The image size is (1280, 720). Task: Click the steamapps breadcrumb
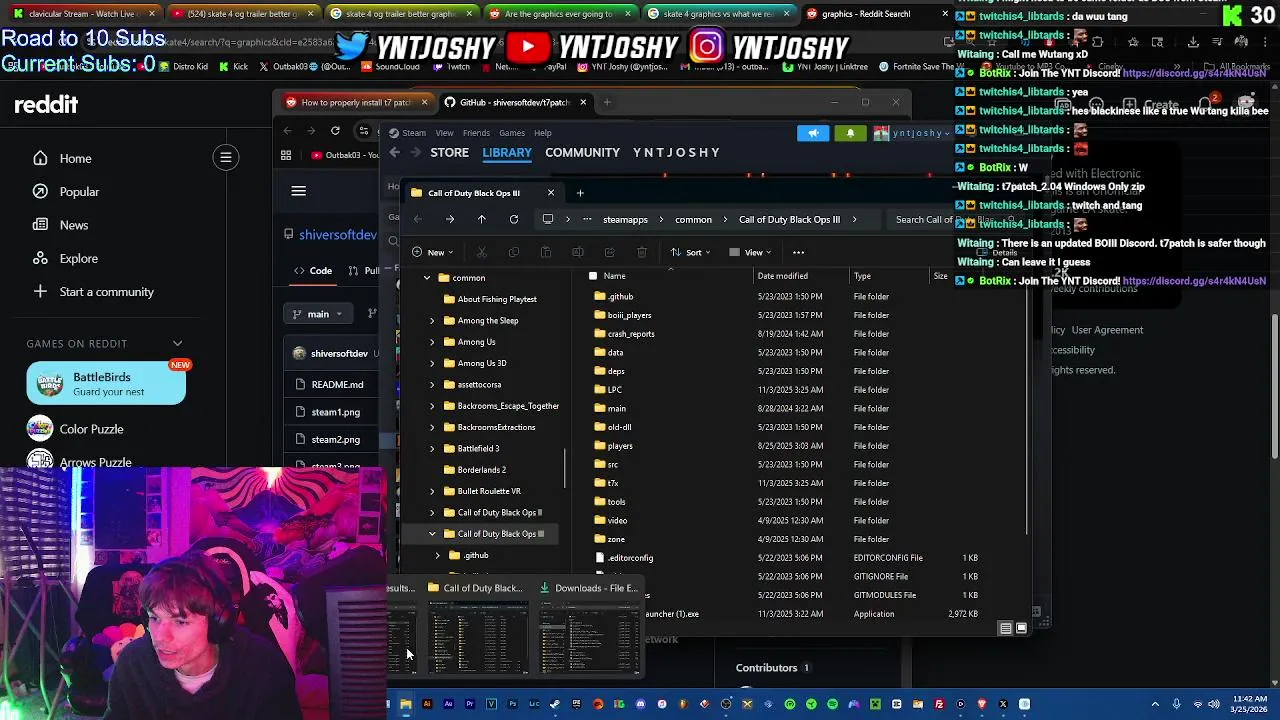pyautogui.click(x=625, y=220)
